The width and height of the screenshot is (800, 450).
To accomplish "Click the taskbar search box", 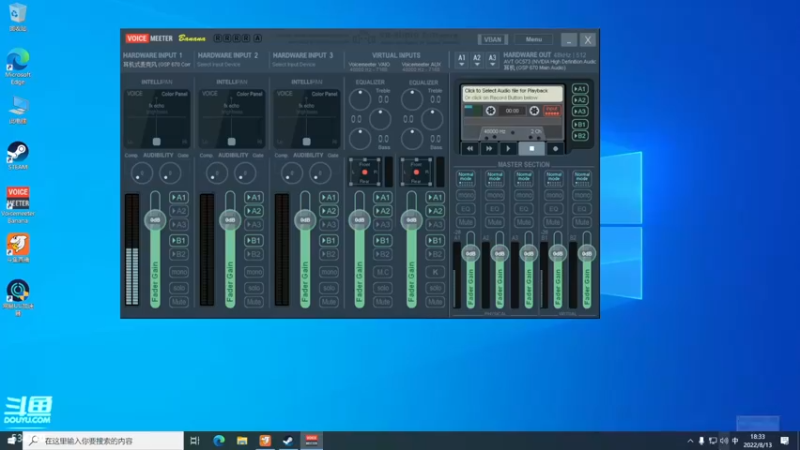I will (x=104, y=441).
